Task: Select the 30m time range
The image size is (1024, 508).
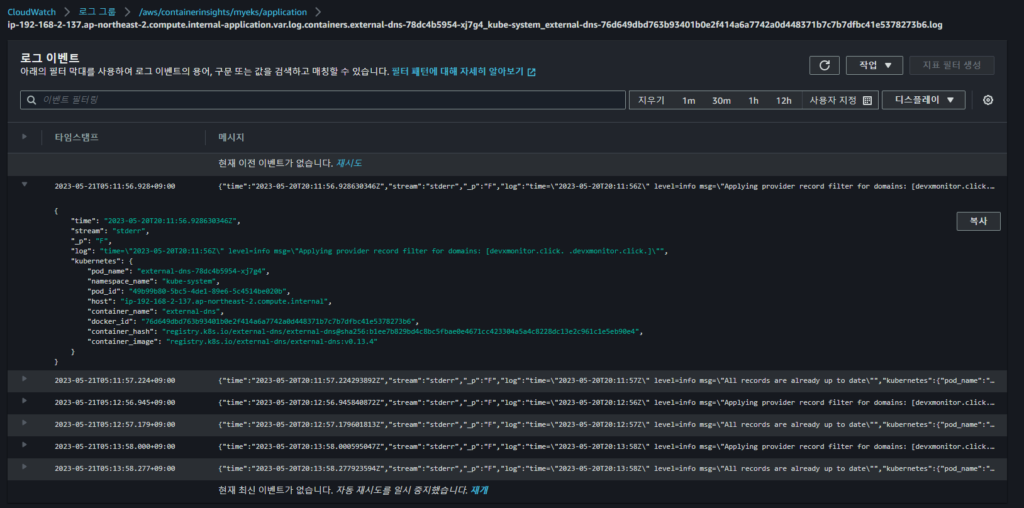Action: 721,101
